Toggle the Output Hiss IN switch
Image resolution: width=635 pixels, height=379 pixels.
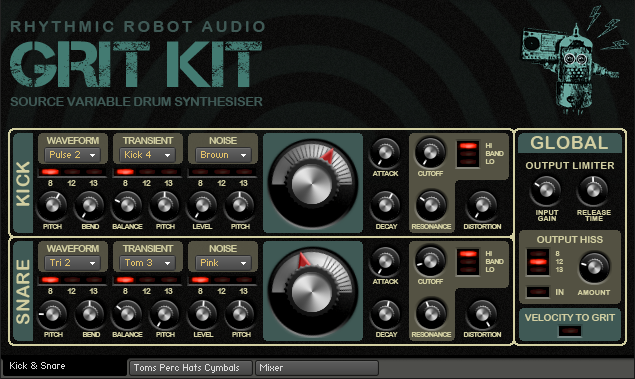pyautogui.click(x=538, y=292)
